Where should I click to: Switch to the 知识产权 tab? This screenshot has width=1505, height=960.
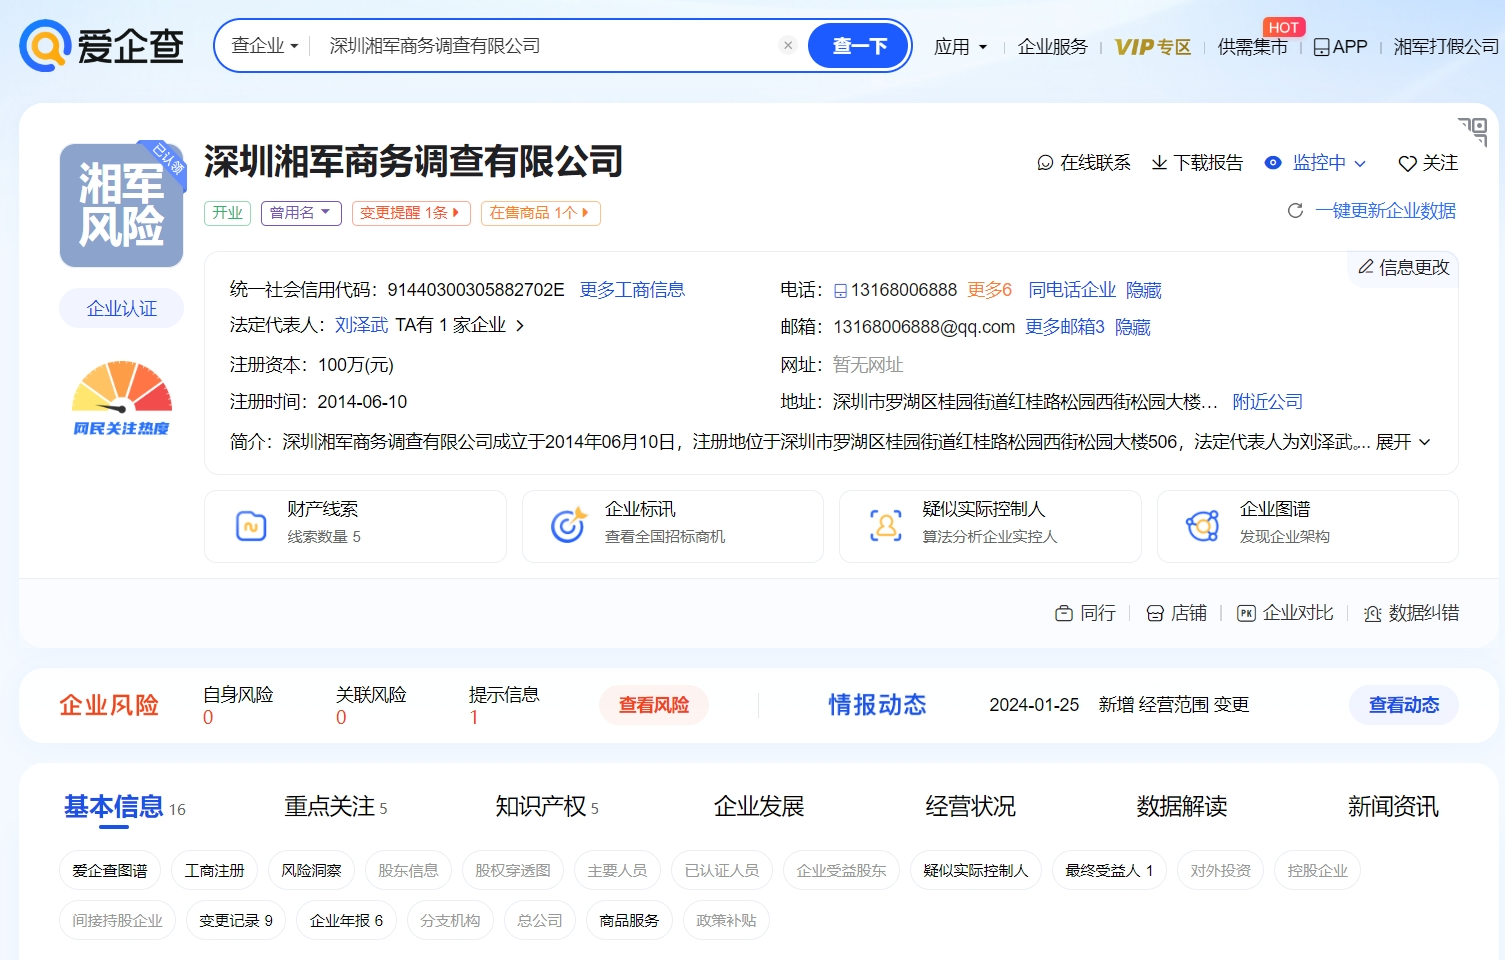[541, 806]
